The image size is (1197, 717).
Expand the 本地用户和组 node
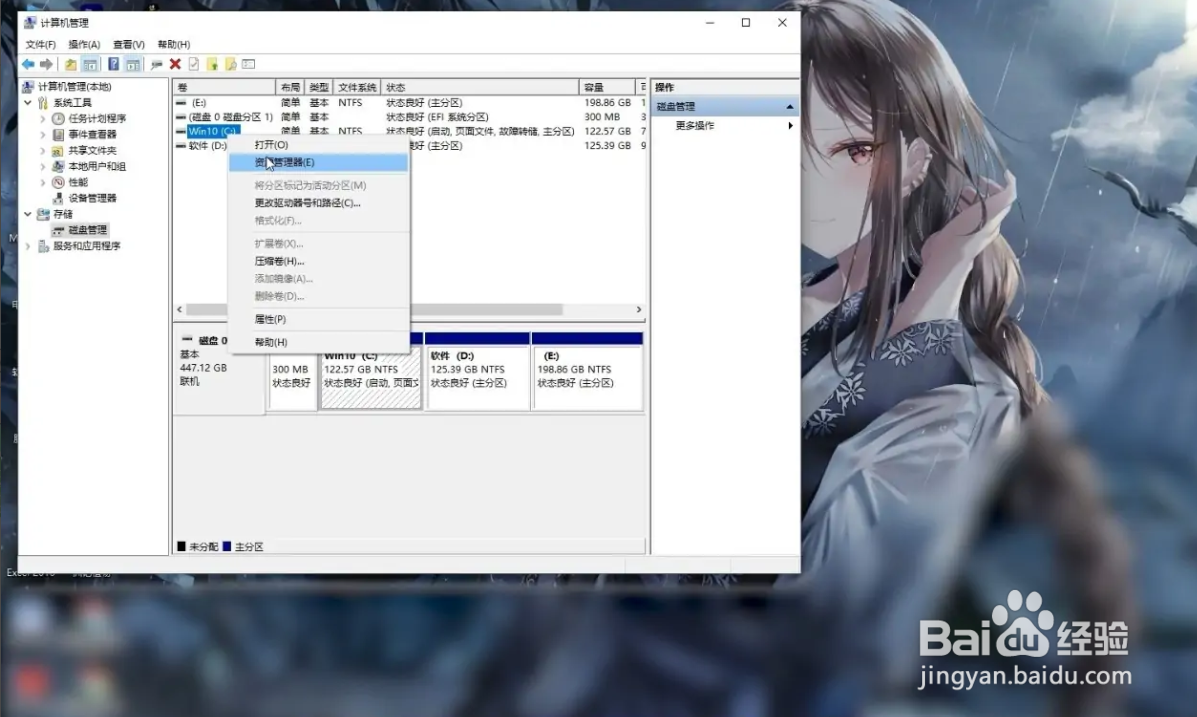pos(43,166)
